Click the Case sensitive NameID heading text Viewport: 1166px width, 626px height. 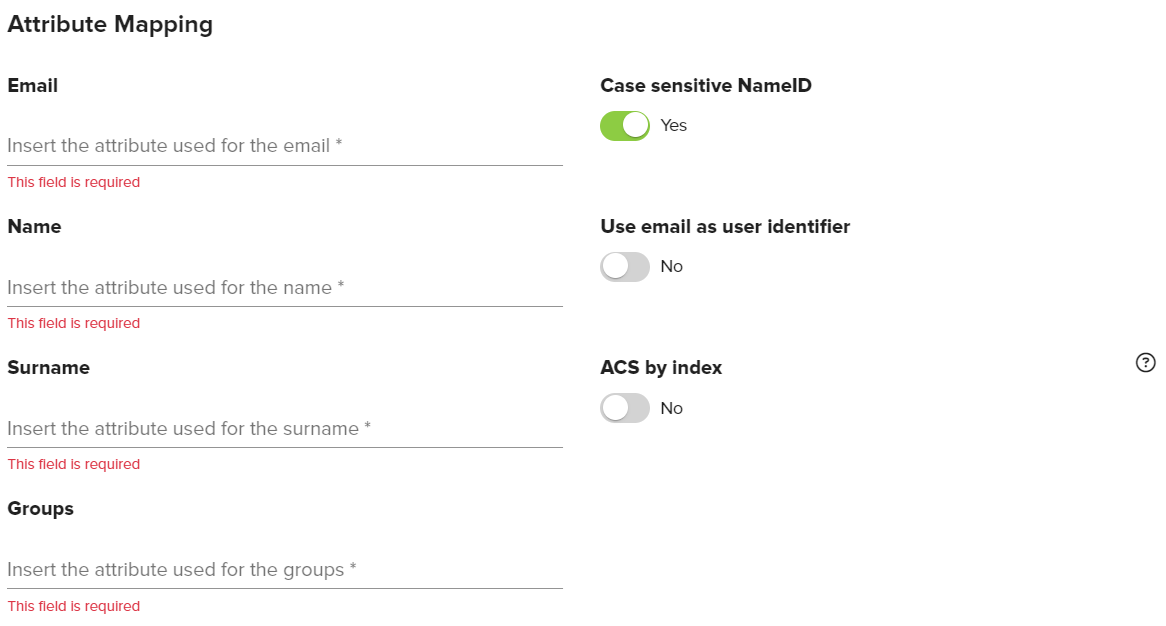coord(706,86)
